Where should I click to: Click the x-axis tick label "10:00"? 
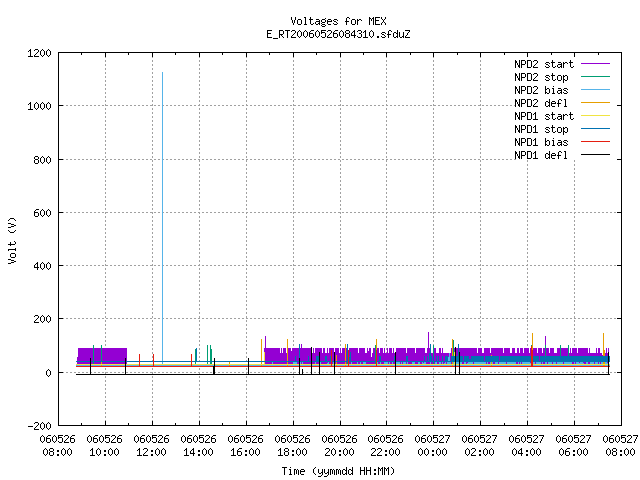pos(104,452)
